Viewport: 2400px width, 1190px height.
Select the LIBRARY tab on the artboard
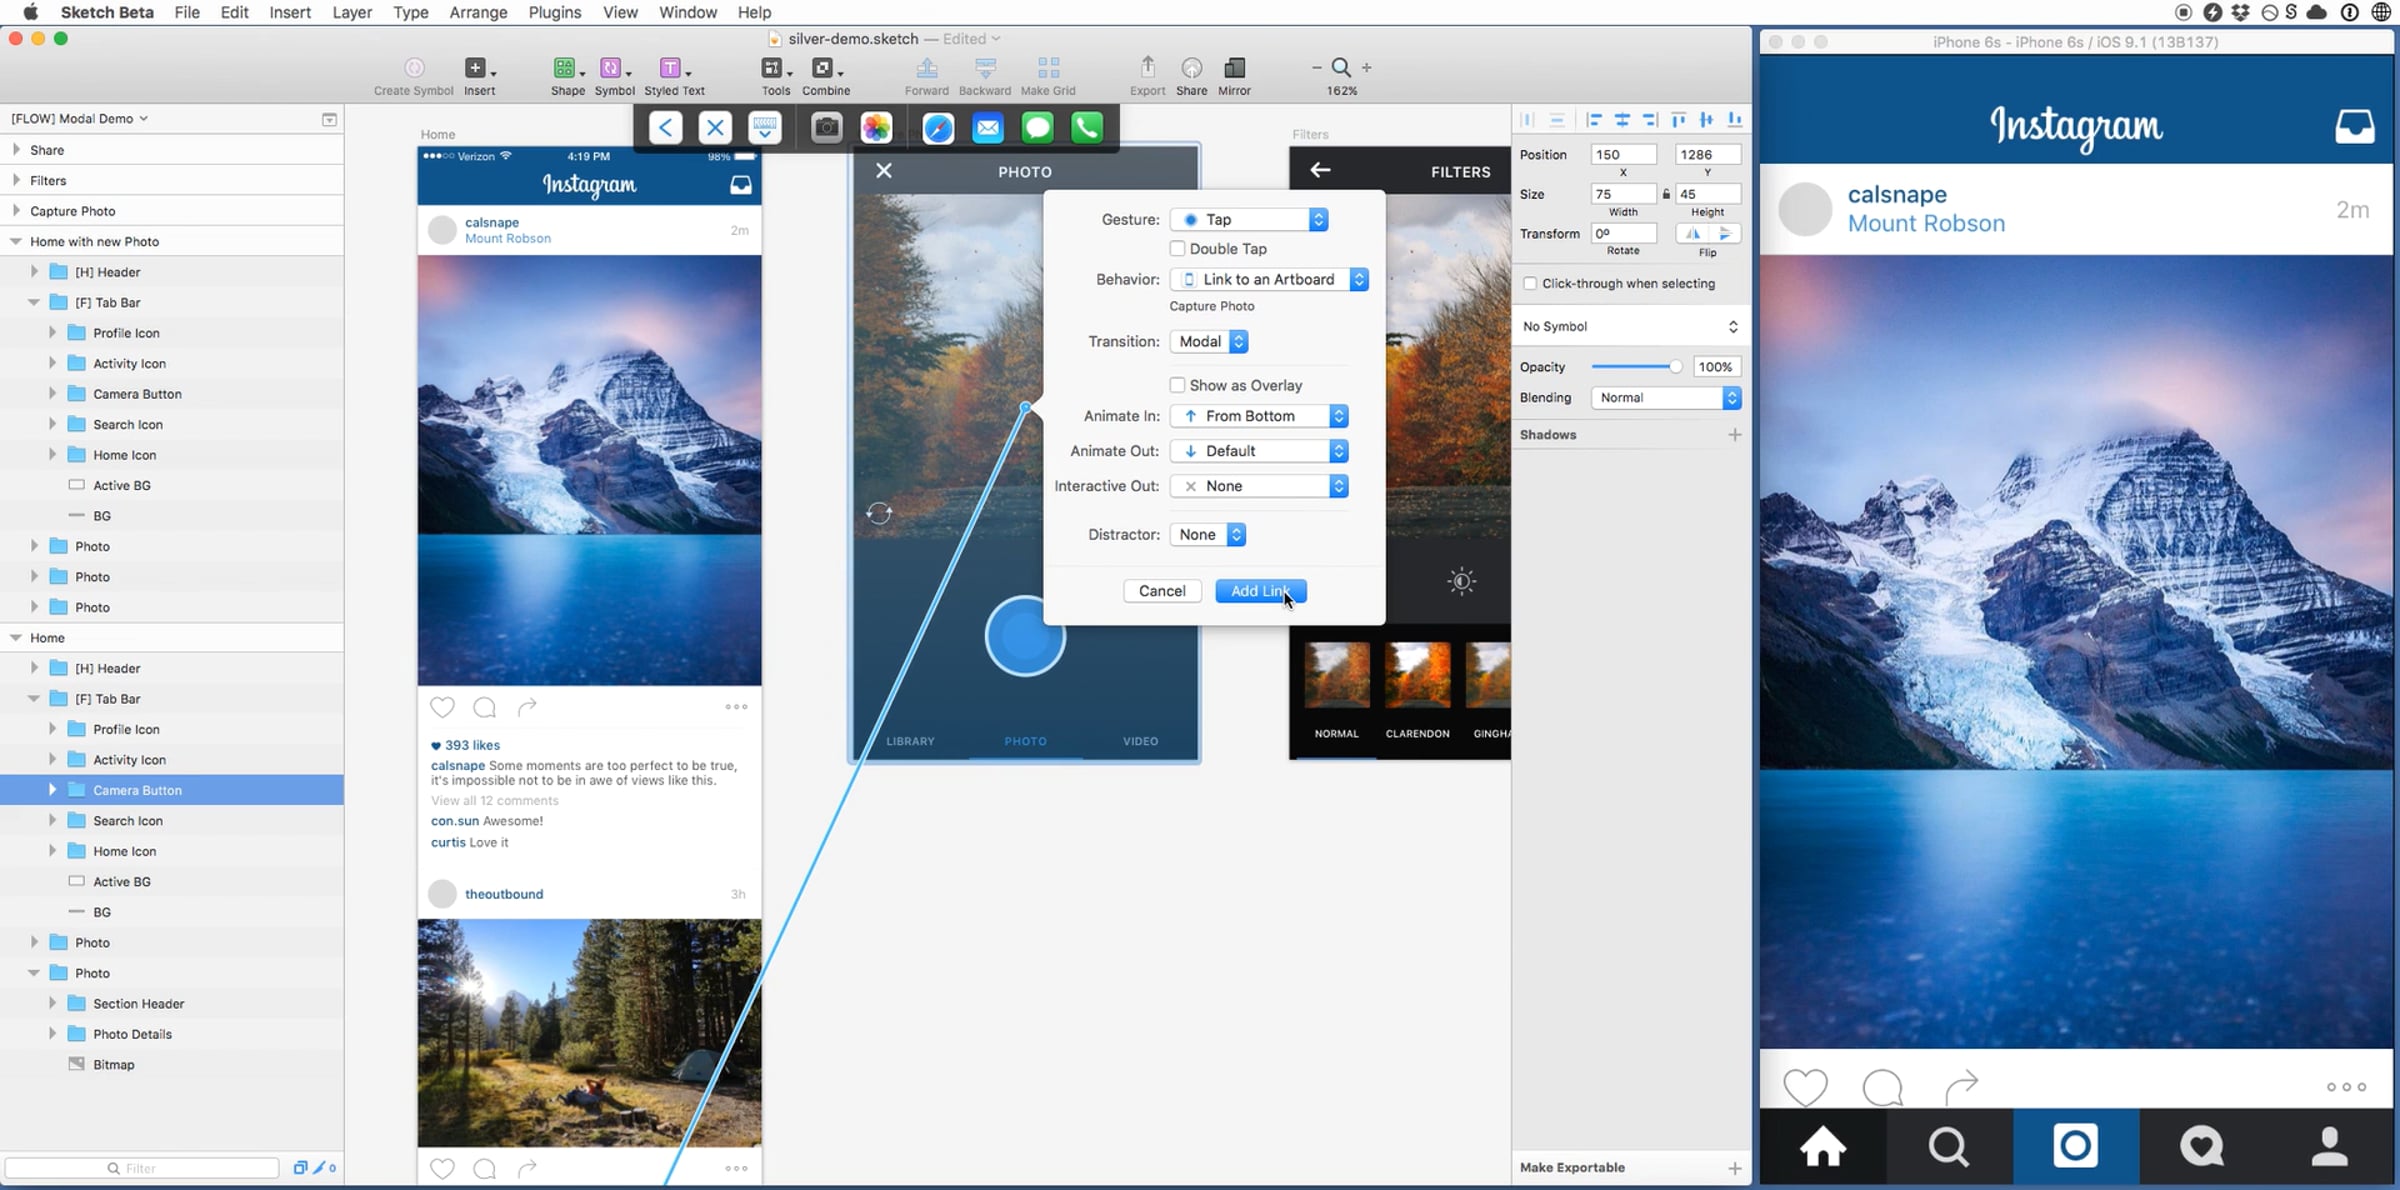coord(910,741)
